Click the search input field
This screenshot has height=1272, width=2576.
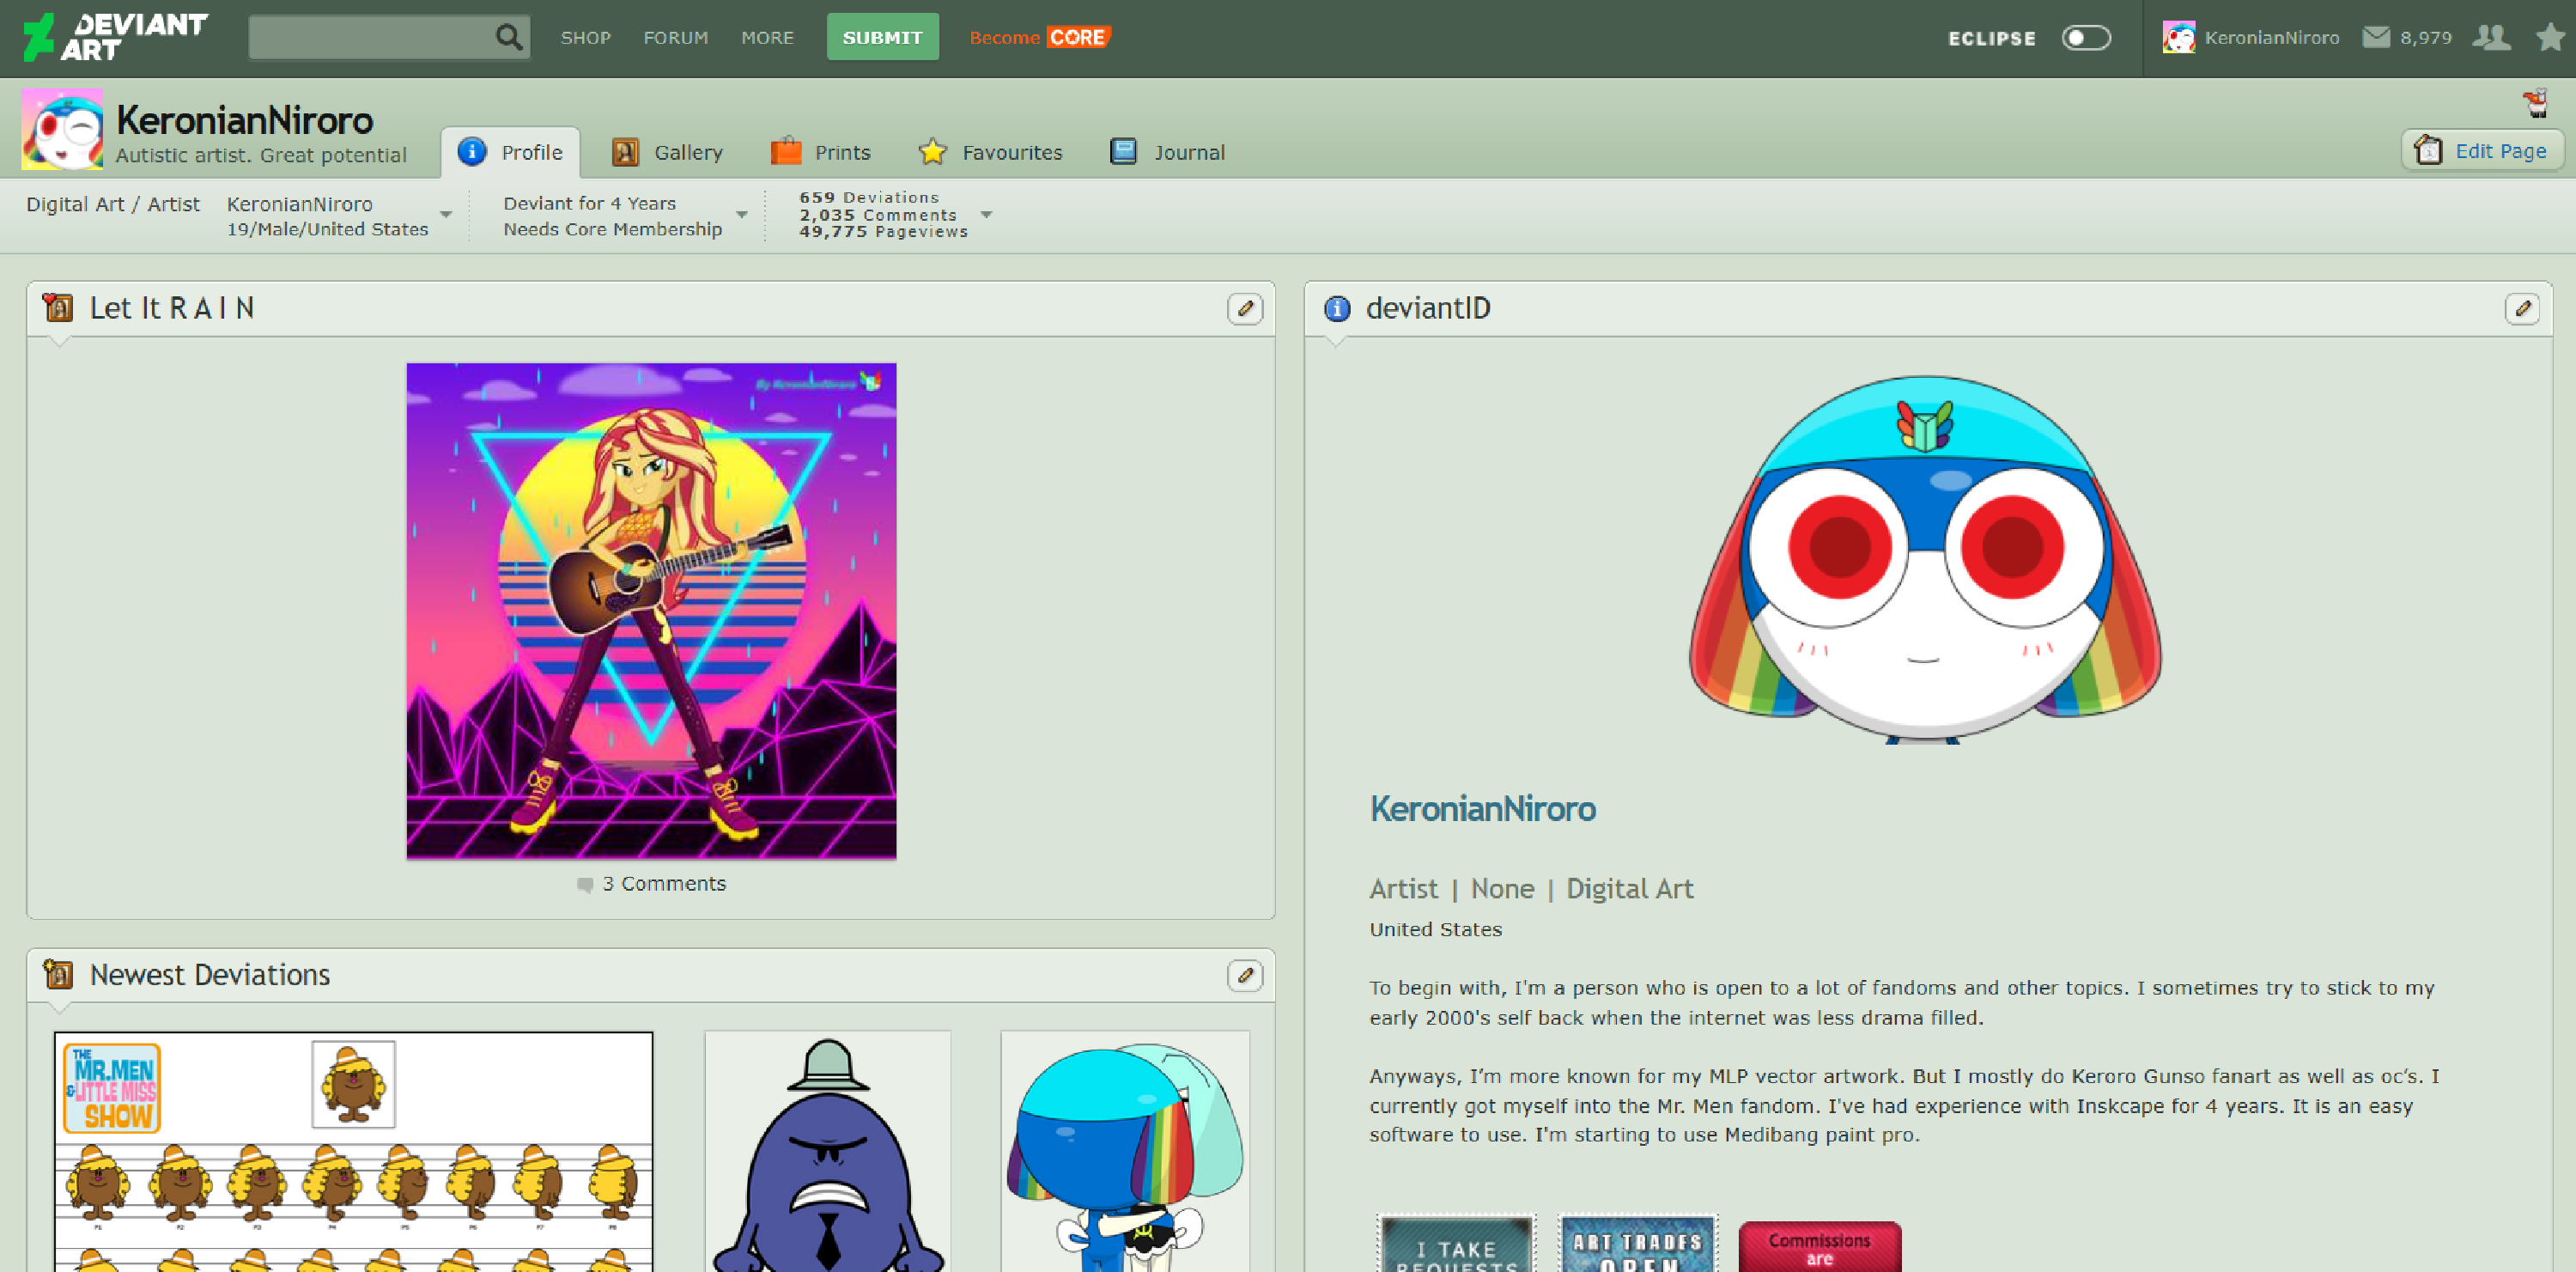[371, 38]
